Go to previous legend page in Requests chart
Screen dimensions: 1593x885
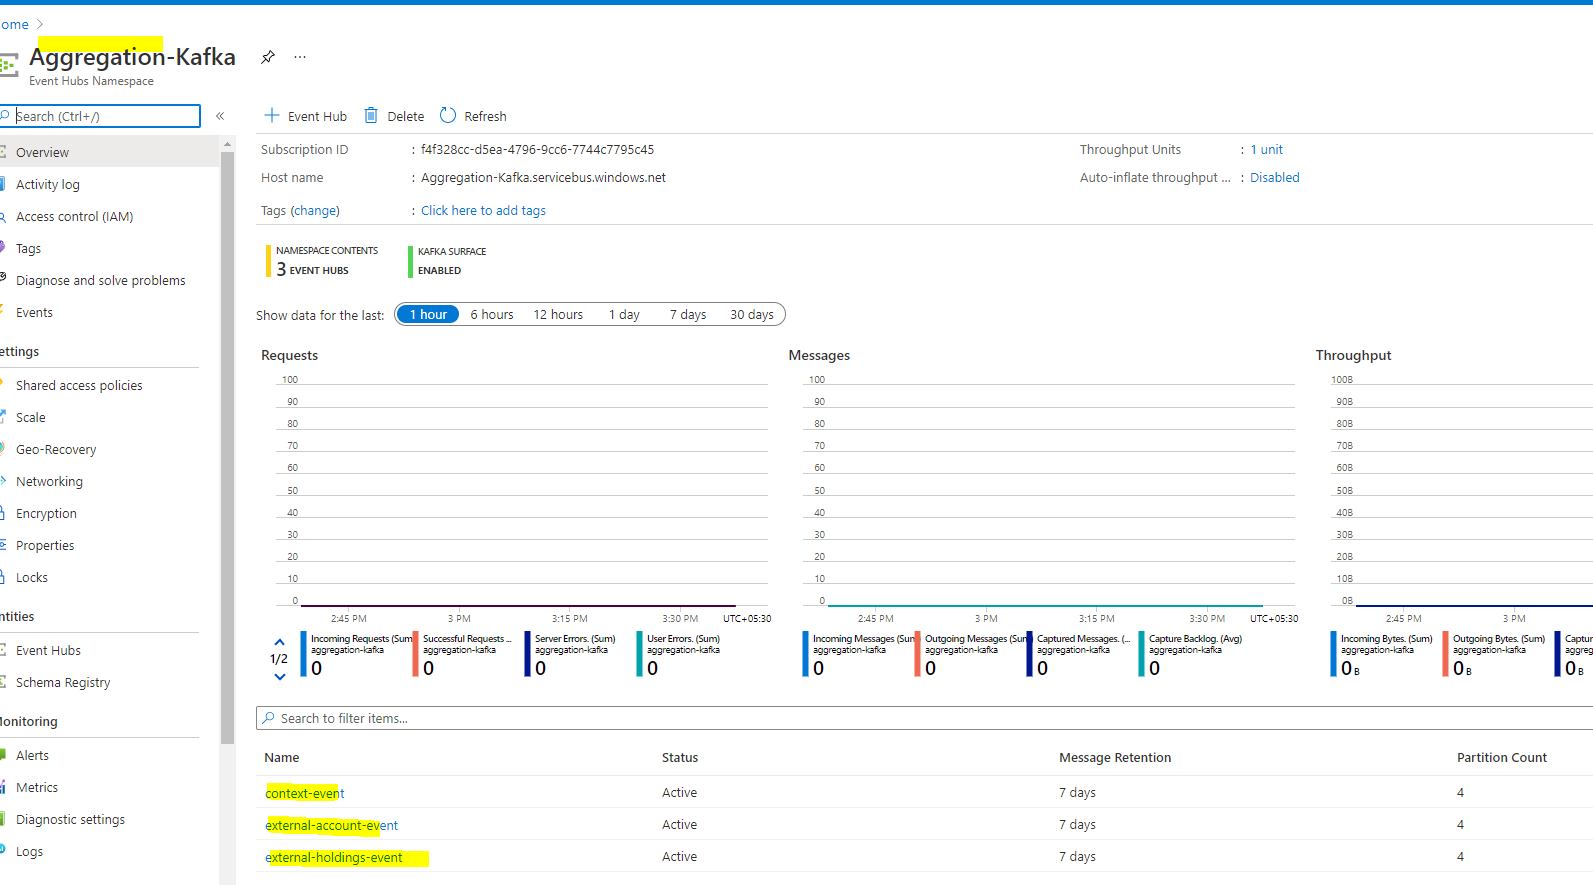pyautogui.click(x=280, y=642)
